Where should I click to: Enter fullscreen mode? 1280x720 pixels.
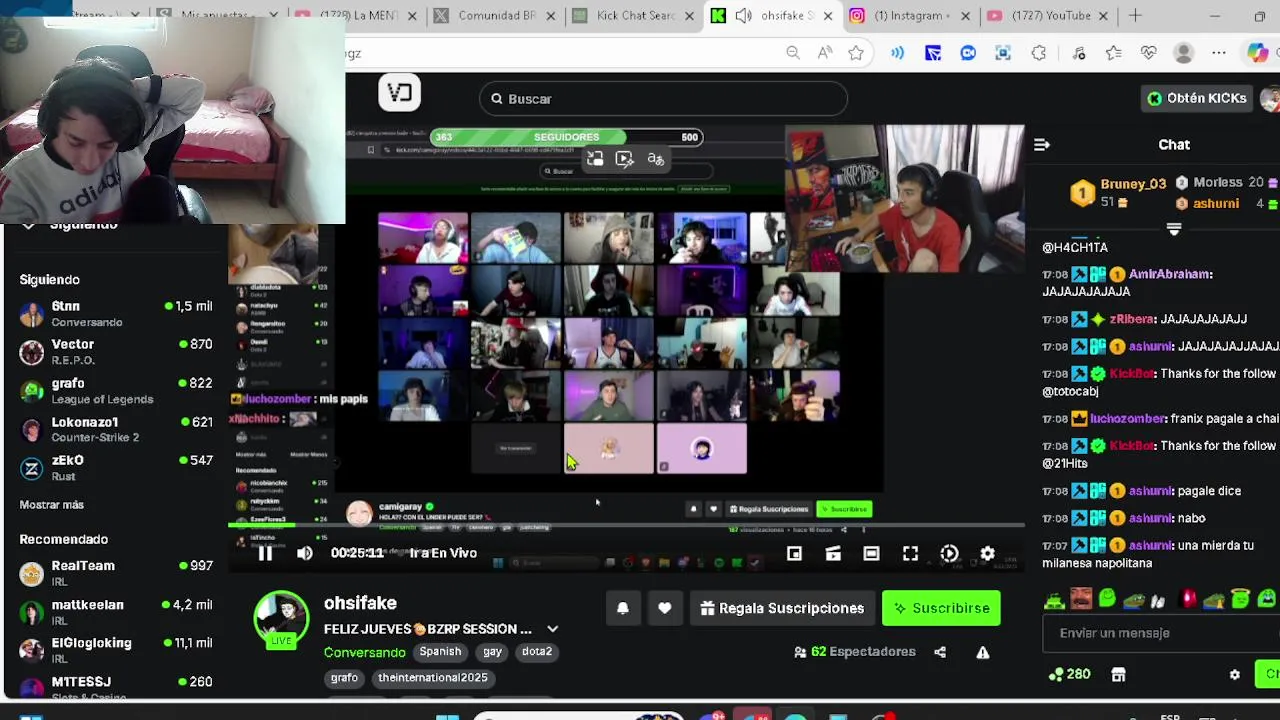click(910, 553)
